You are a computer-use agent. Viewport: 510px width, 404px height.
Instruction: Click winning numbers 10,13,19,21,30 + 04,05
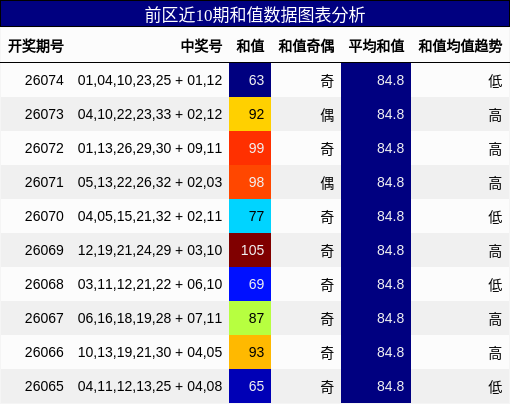coord(150,352)
